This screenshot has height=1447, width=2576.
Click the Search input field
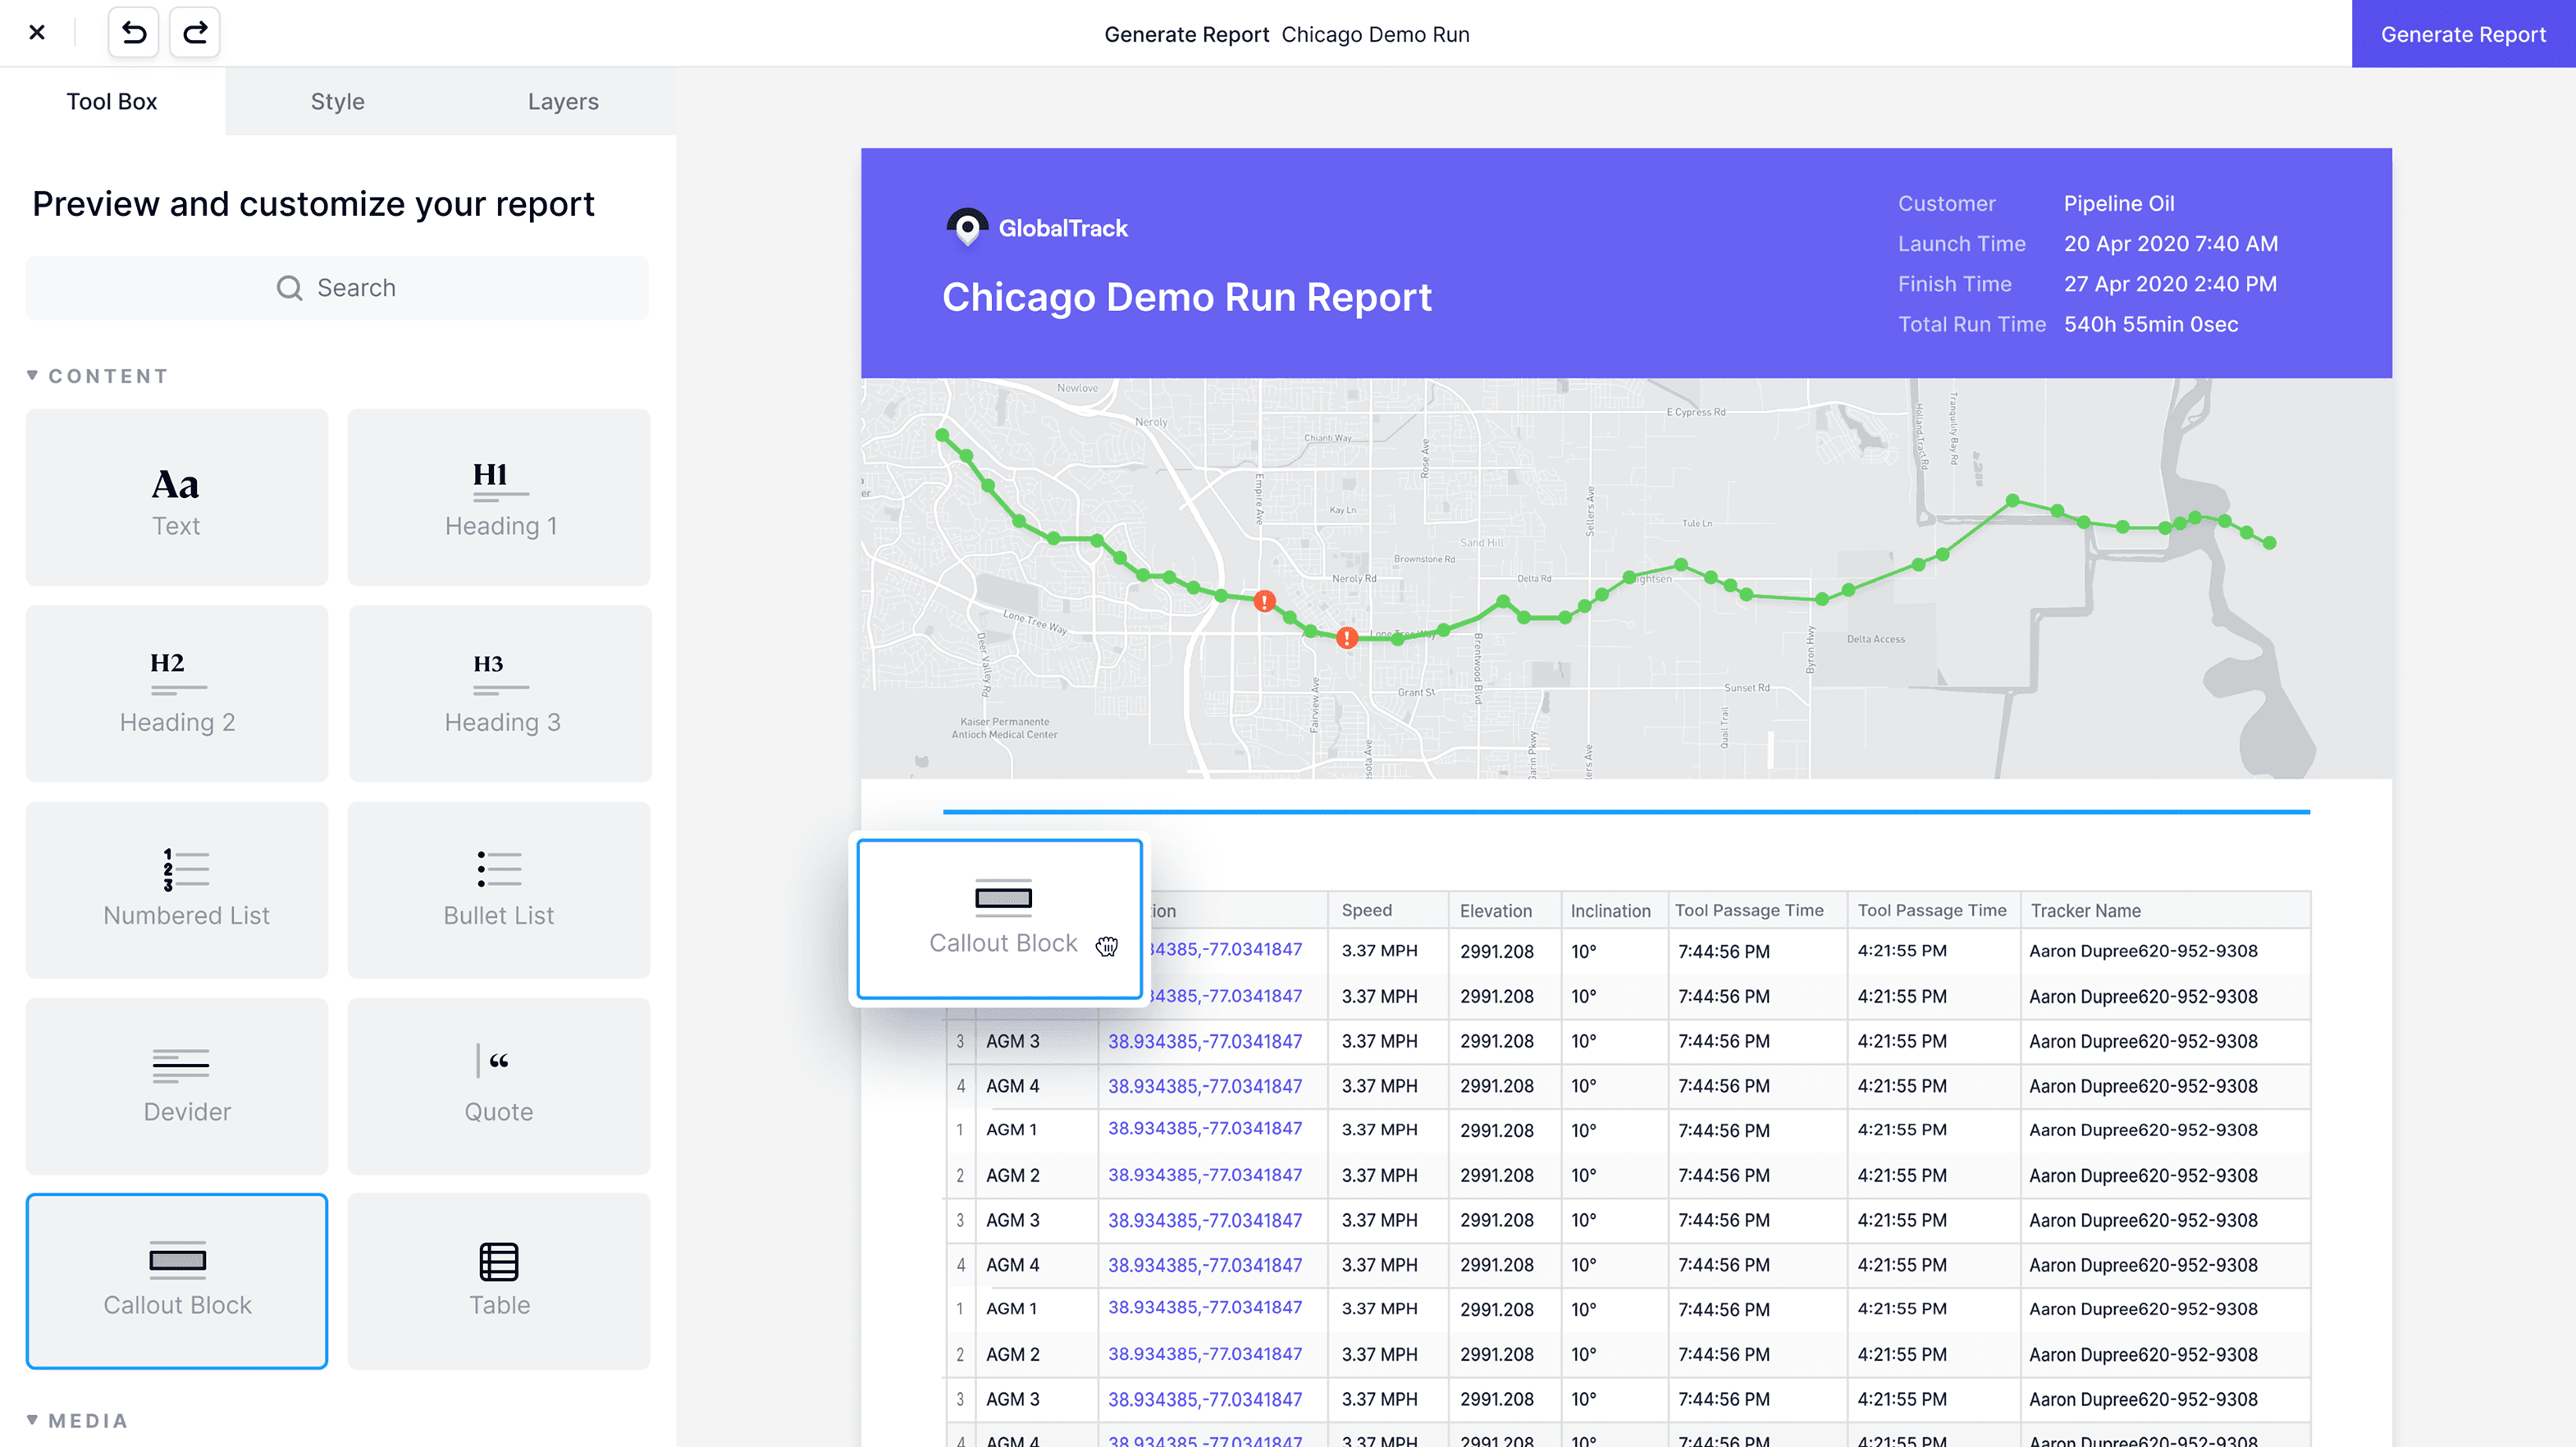point(337,288)
